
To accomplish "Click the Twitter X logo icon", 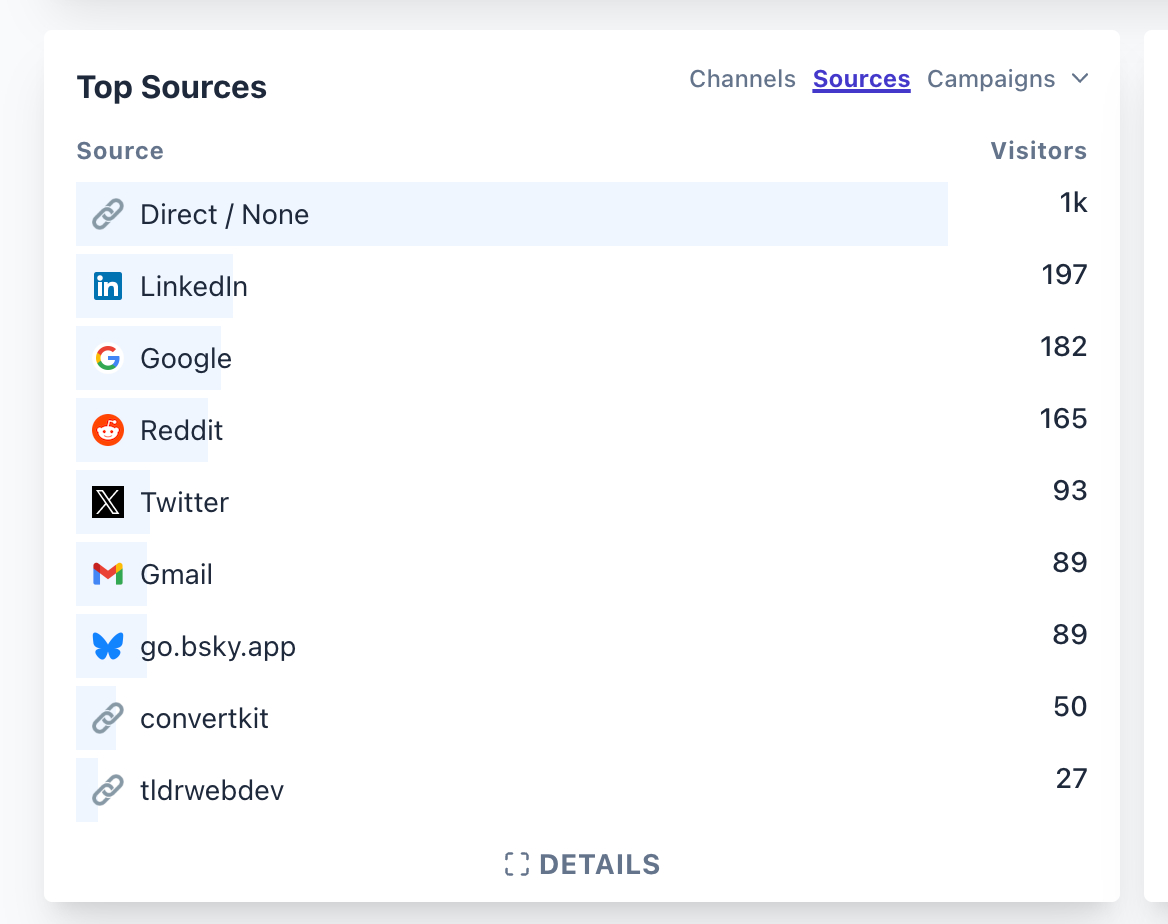I will [107, 503].
